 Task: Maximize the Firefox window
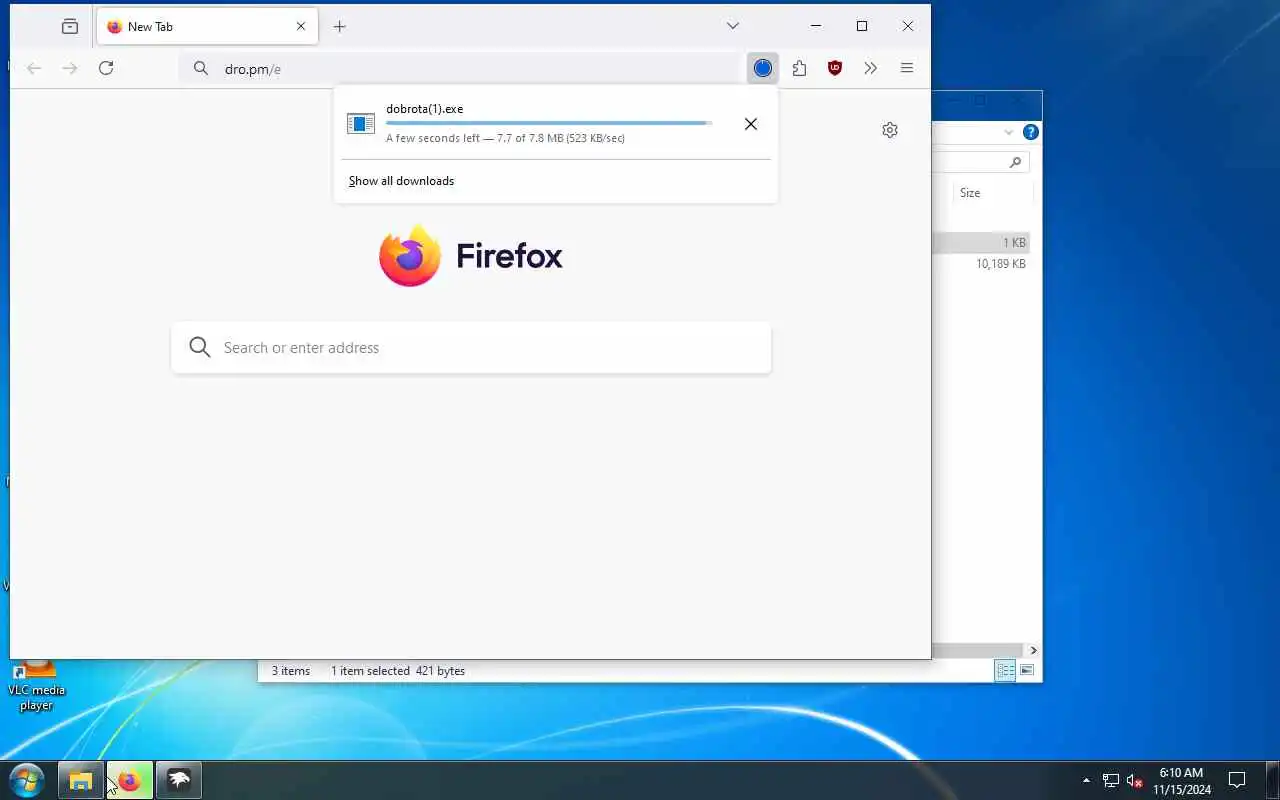click(862, 26)
